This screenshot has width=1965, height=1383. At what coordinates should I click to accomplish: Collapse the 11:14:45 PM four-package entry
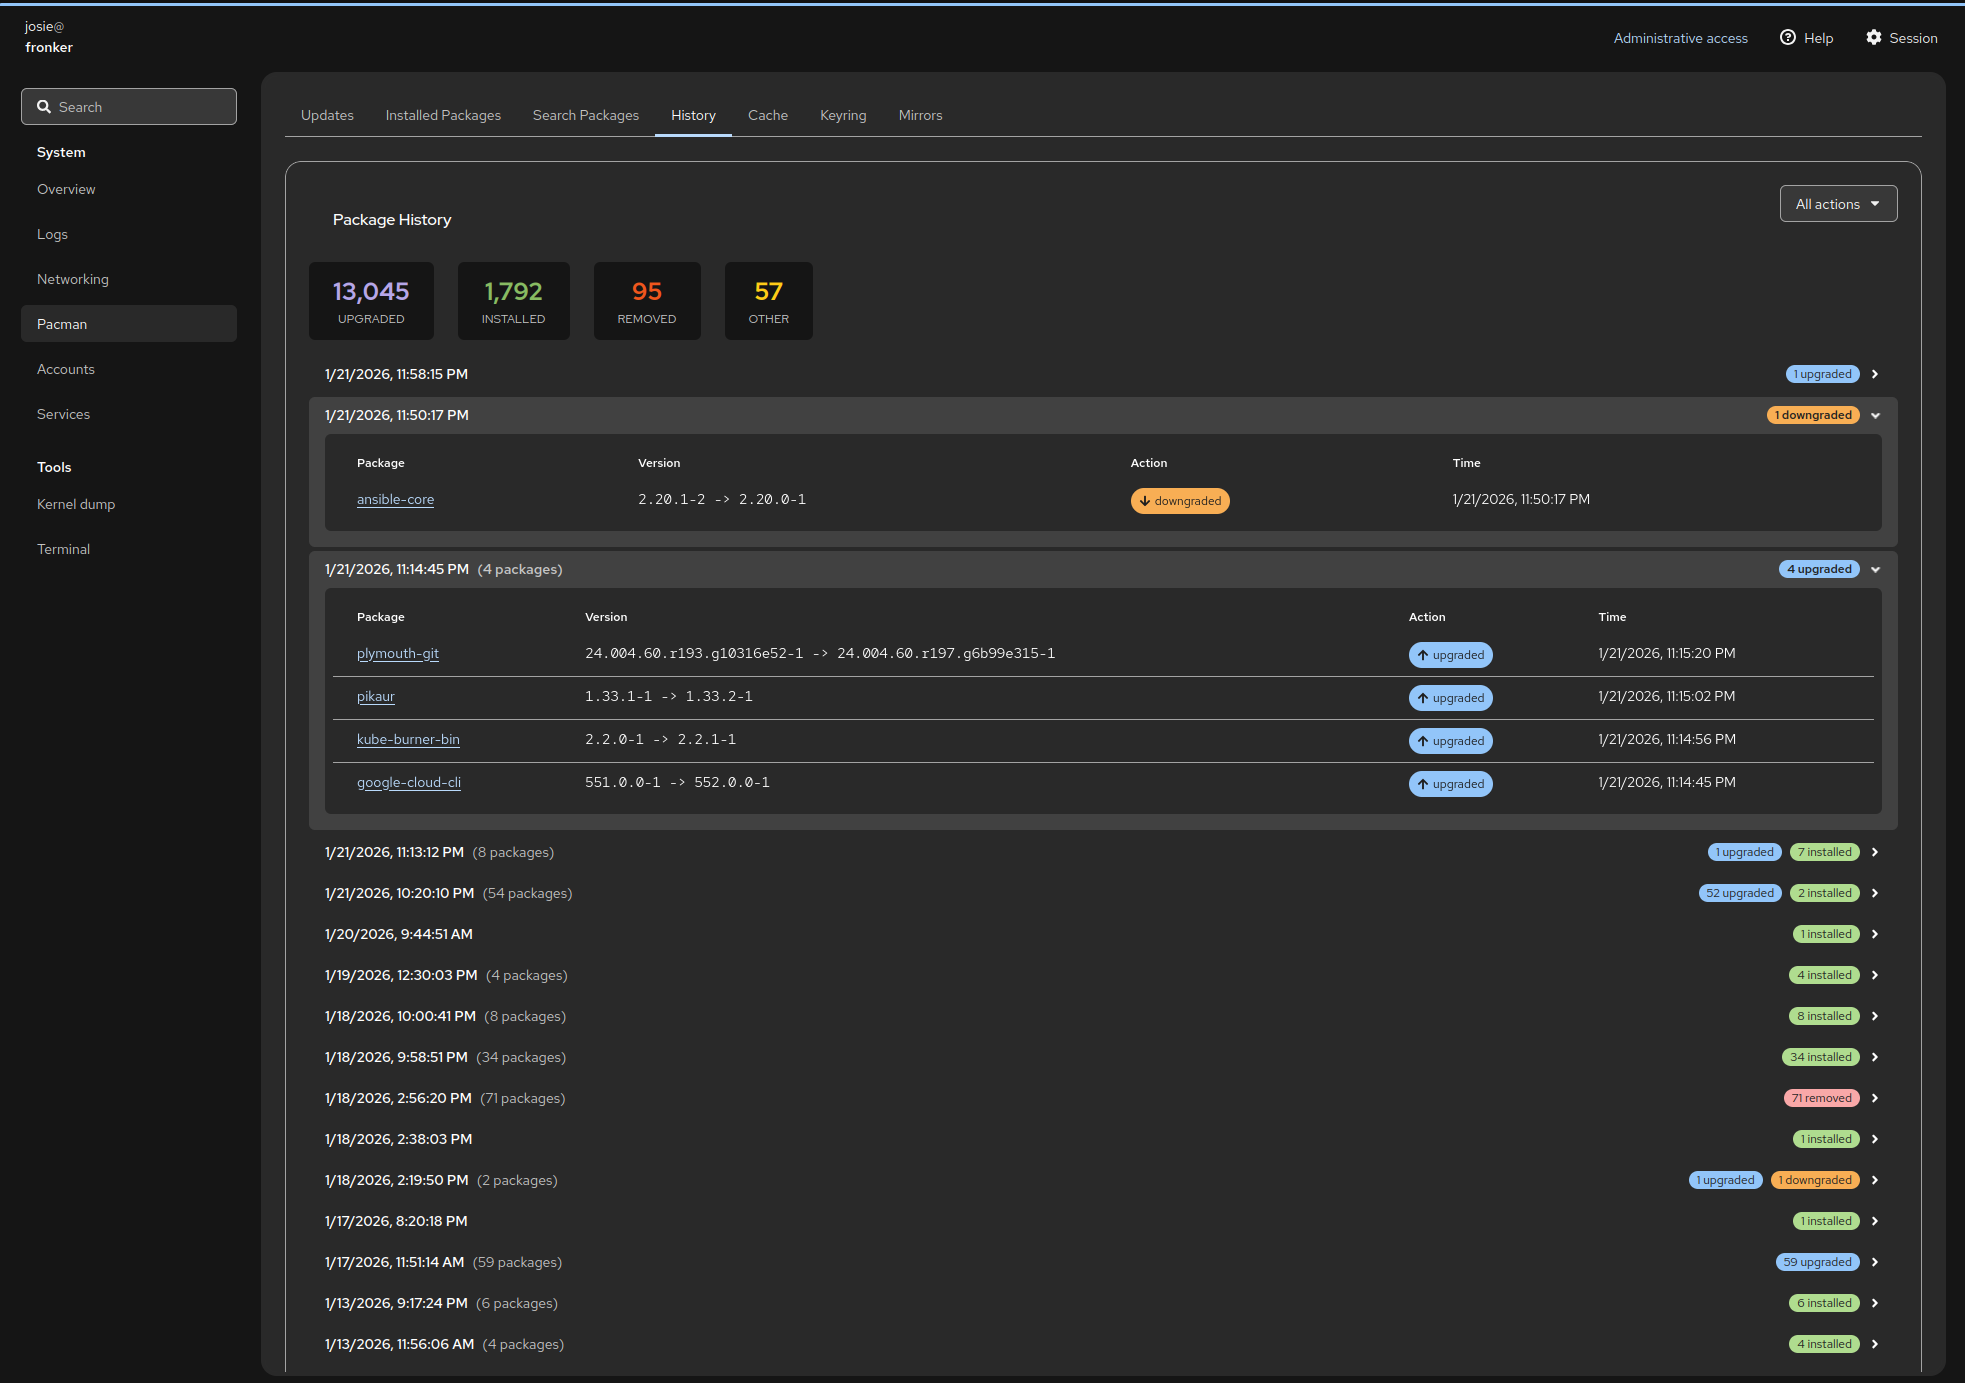point(1875,569)
